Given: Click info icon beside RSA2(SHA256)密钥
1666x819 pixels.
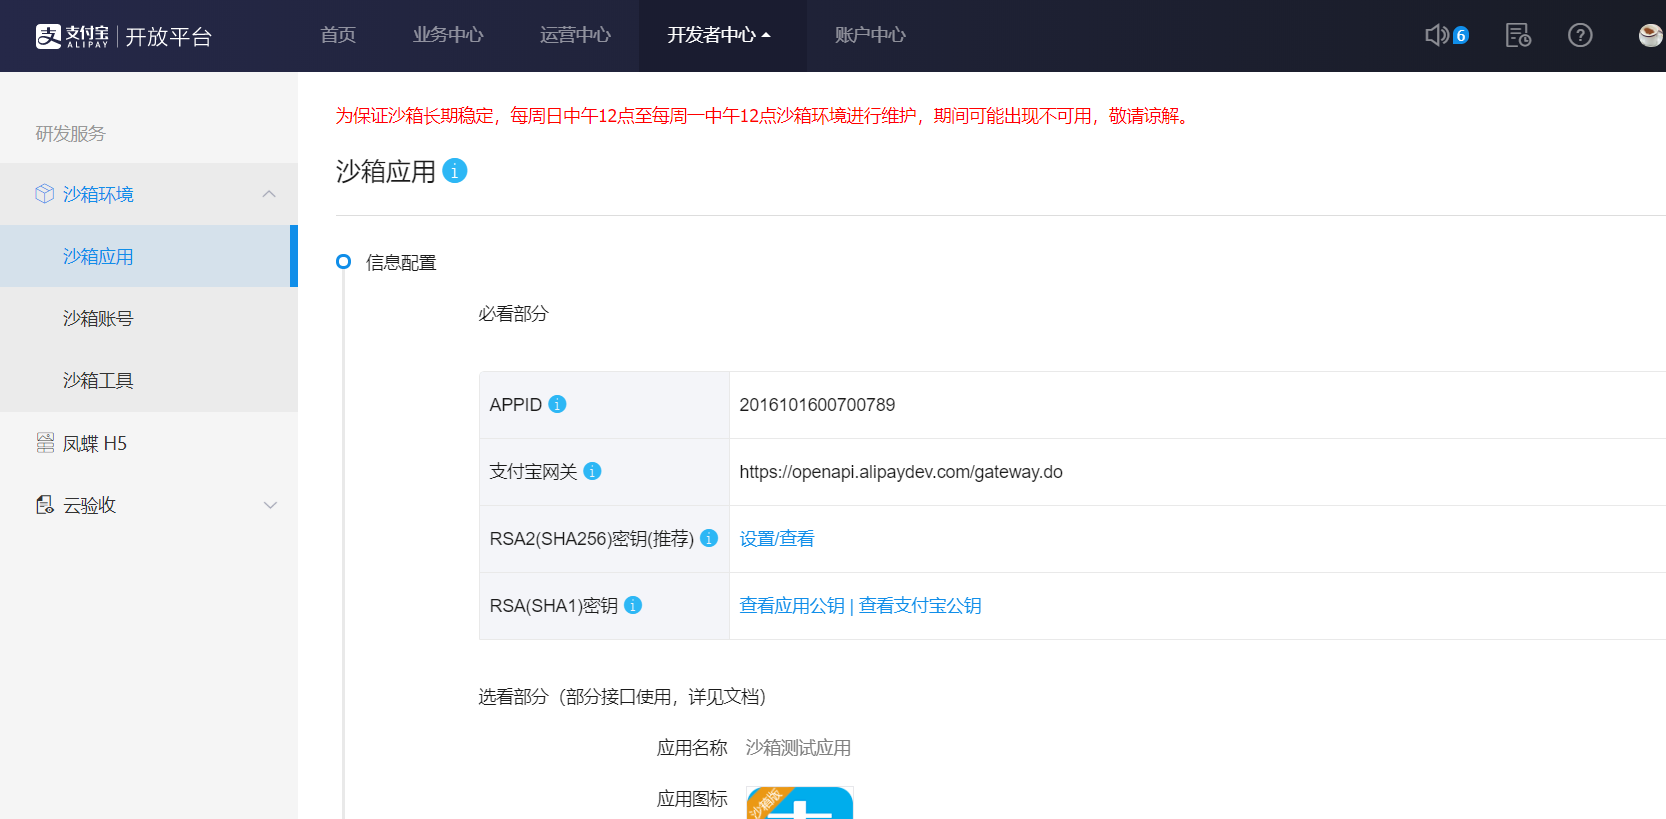Looking at the screenshot, I should pyautogui.click(x=709, y=538).
